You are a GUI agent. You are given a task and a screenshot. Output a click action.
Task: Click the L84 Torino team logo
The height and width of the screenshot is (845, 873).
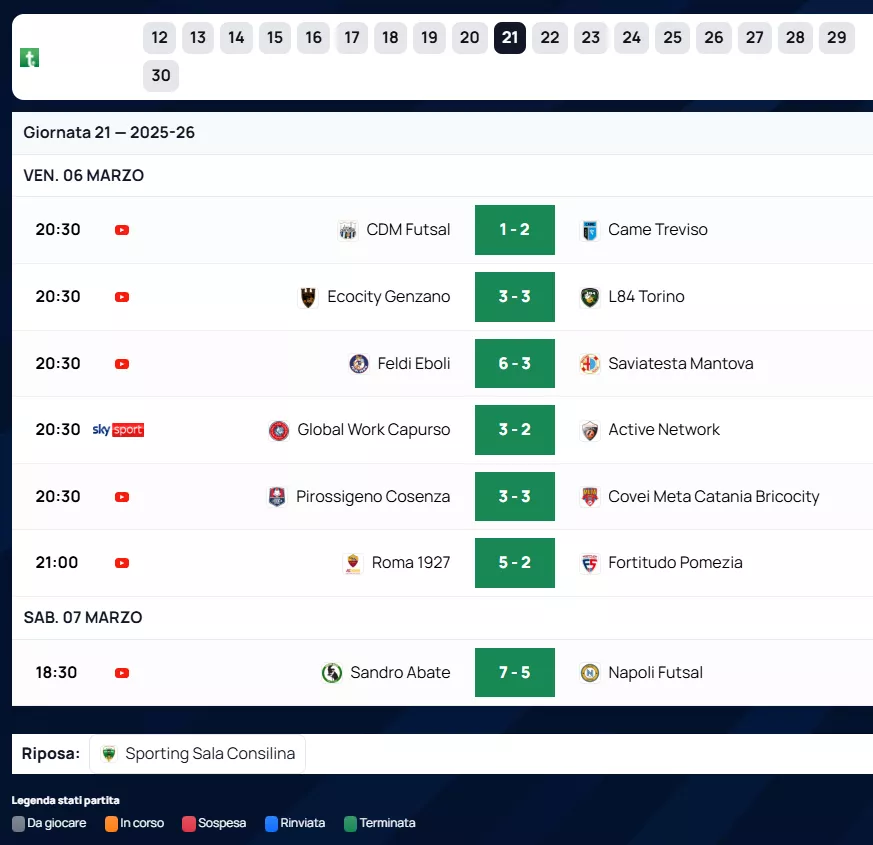(x=590, y=297)
